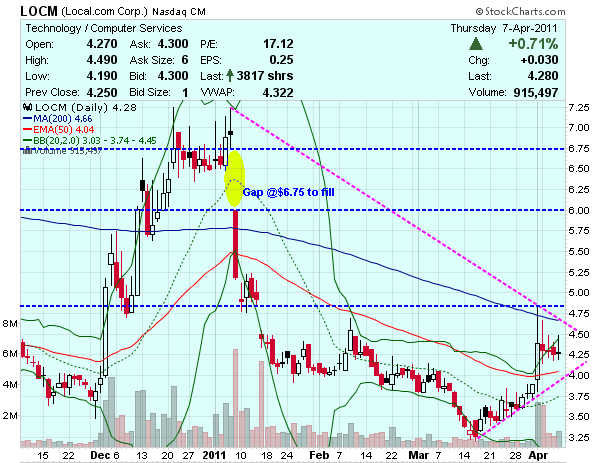Click the Chg value +0.030

point(539,60)
